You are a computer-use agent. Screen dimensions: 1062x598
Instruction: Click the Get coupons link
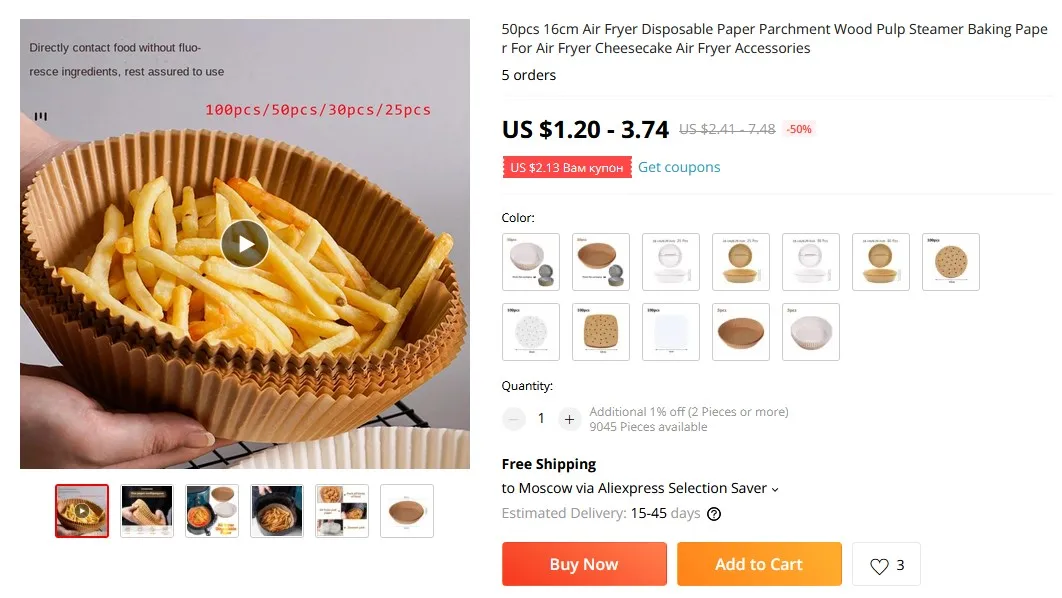[679, 167]
